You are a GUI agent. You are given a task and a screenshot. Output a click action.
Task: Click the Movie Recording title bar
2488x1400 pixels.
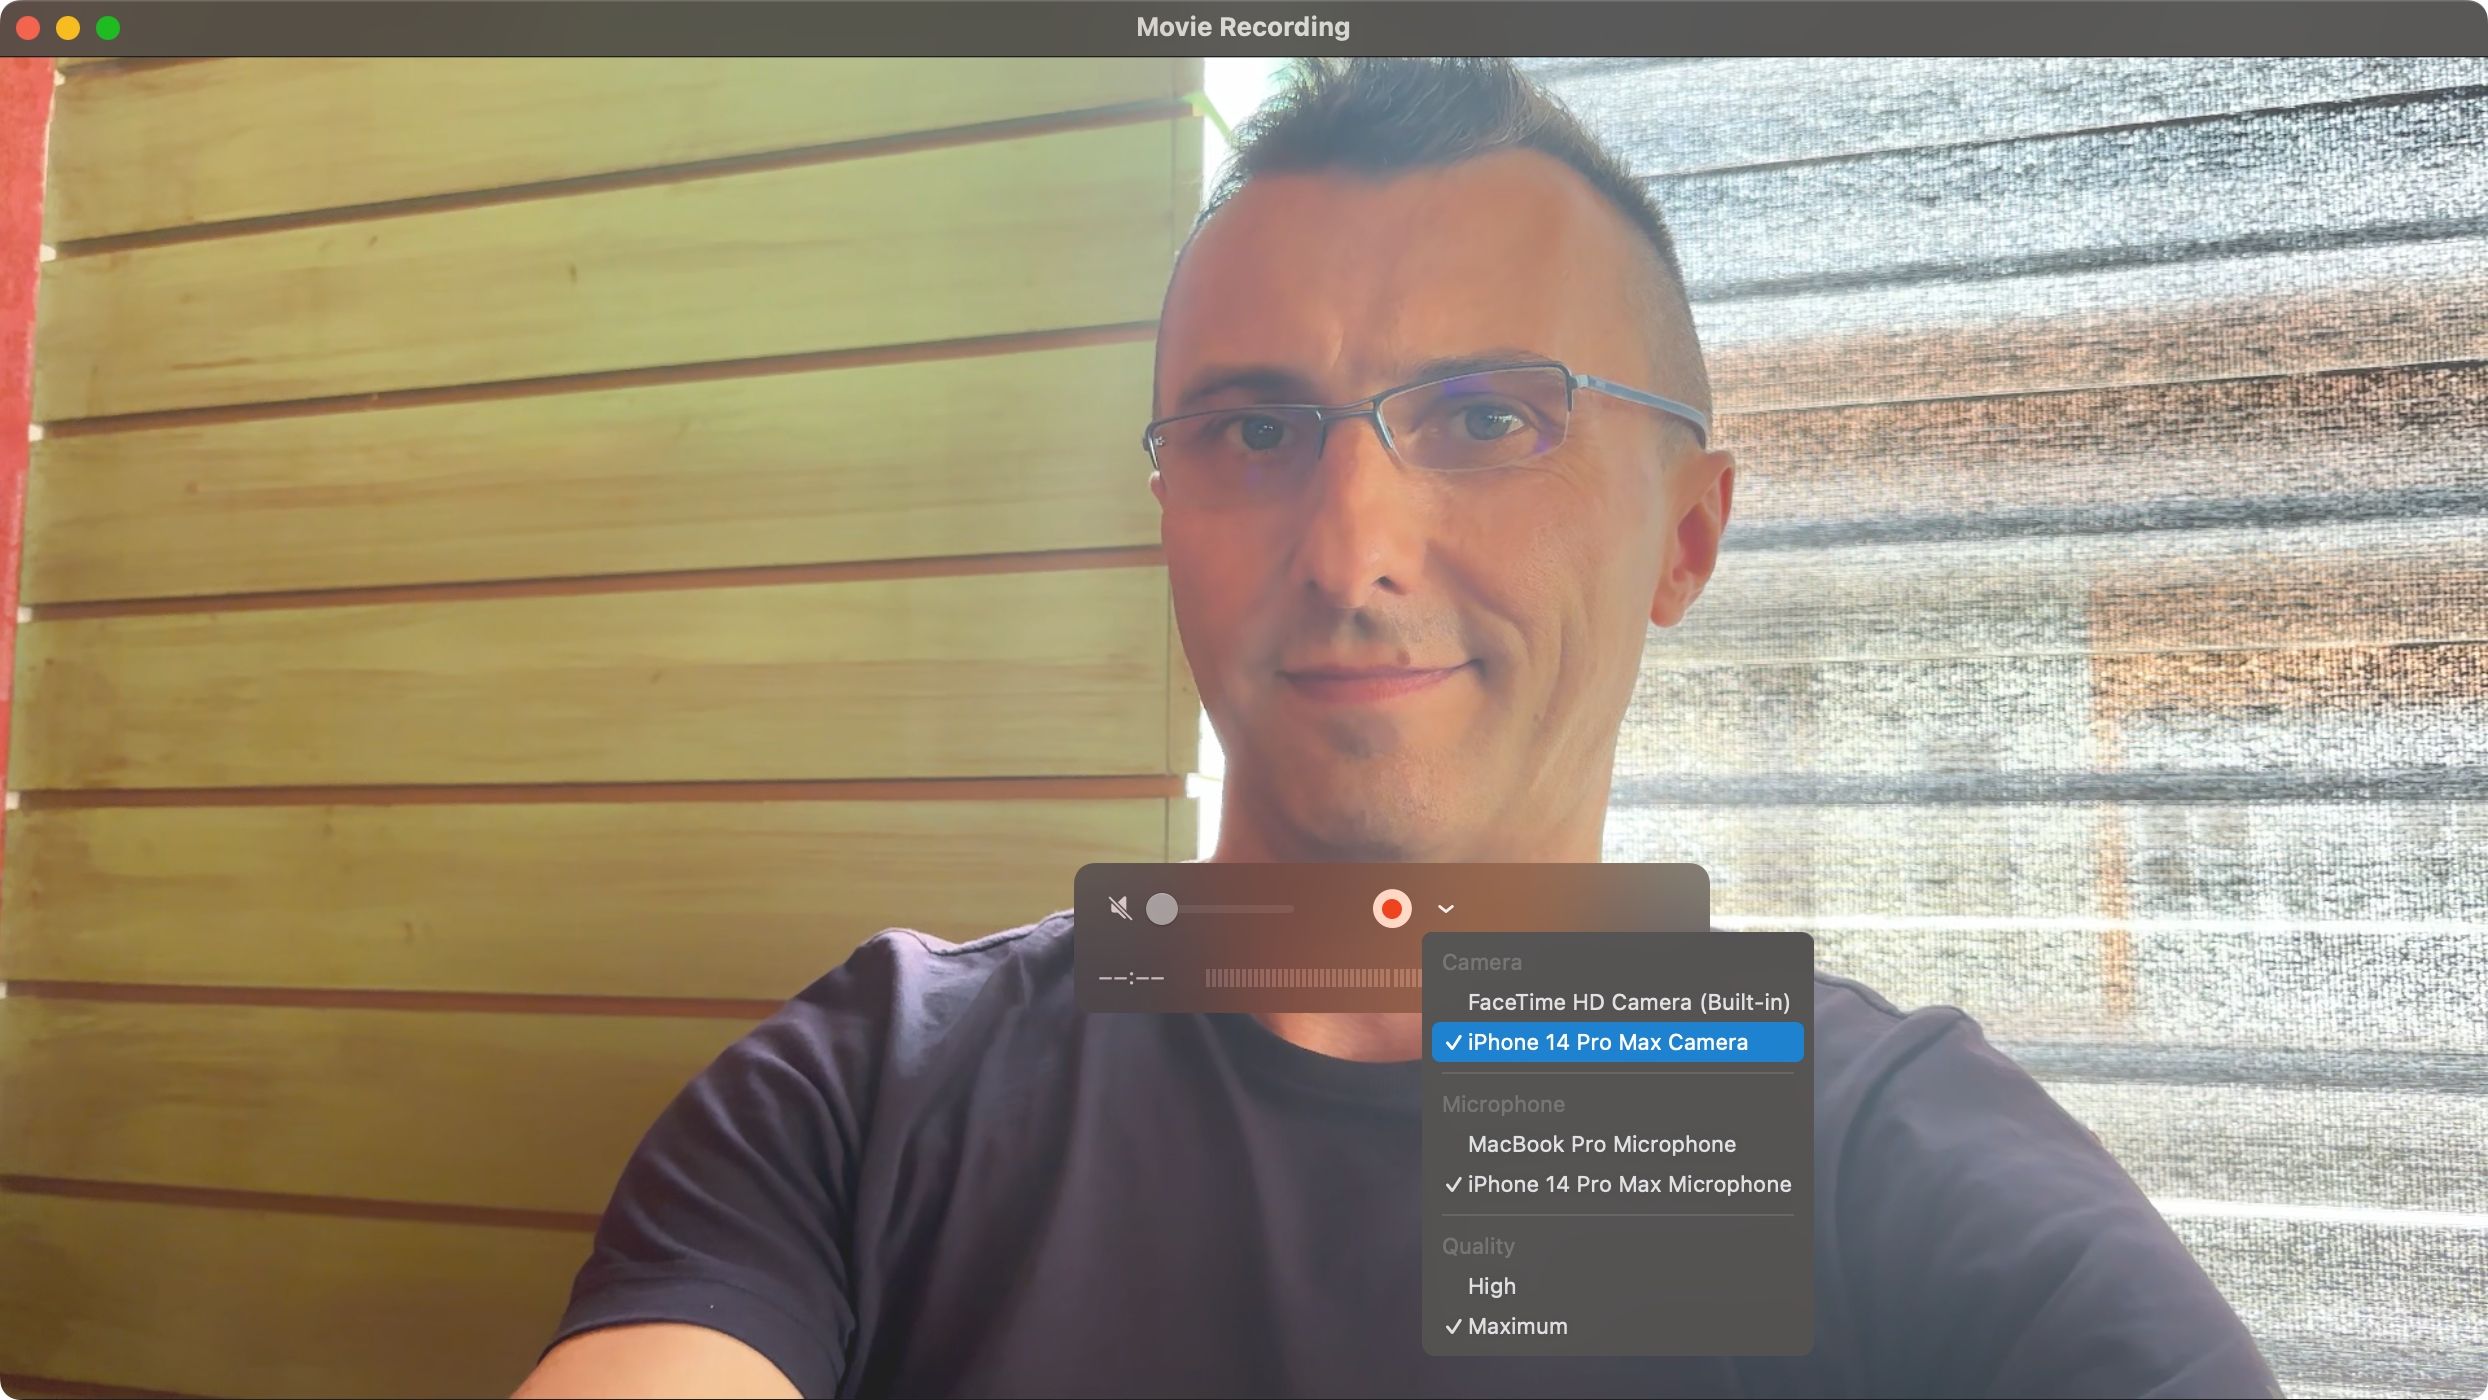(x=1242, y=27)
